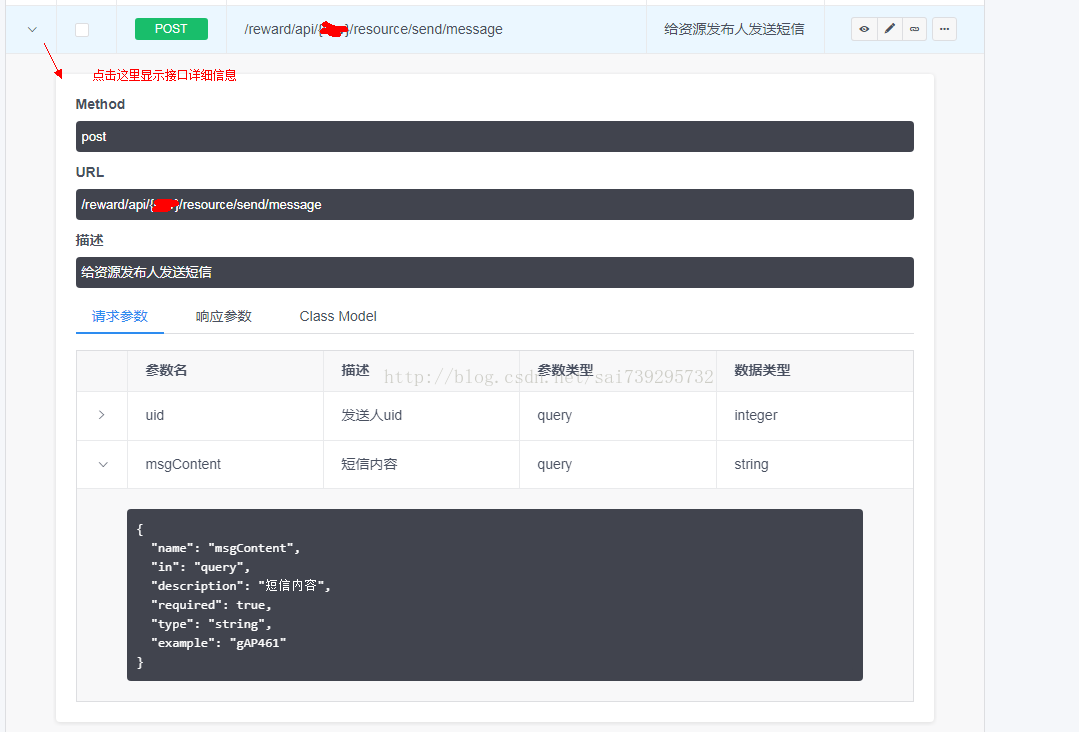Click the 给资源发布人发送短信 description in header row

[x=734, y=29]
